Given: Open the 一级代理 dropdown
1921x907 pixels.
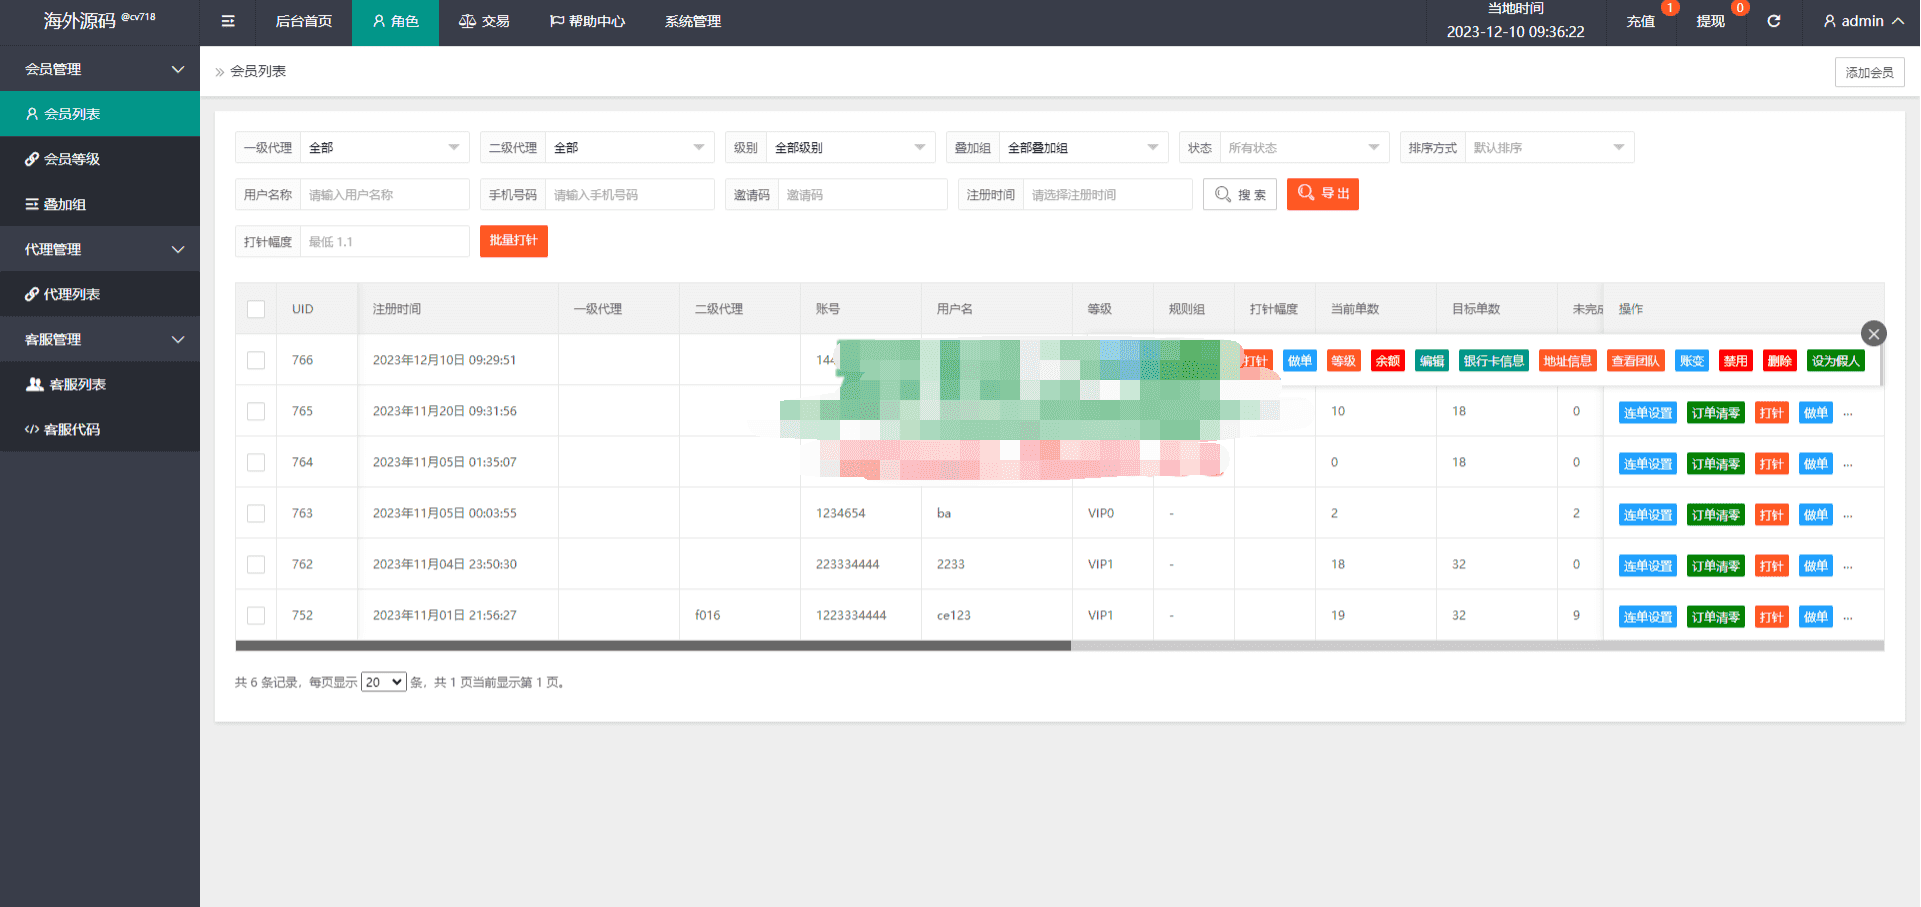Looking at the screenshot, I should point(384,148).
